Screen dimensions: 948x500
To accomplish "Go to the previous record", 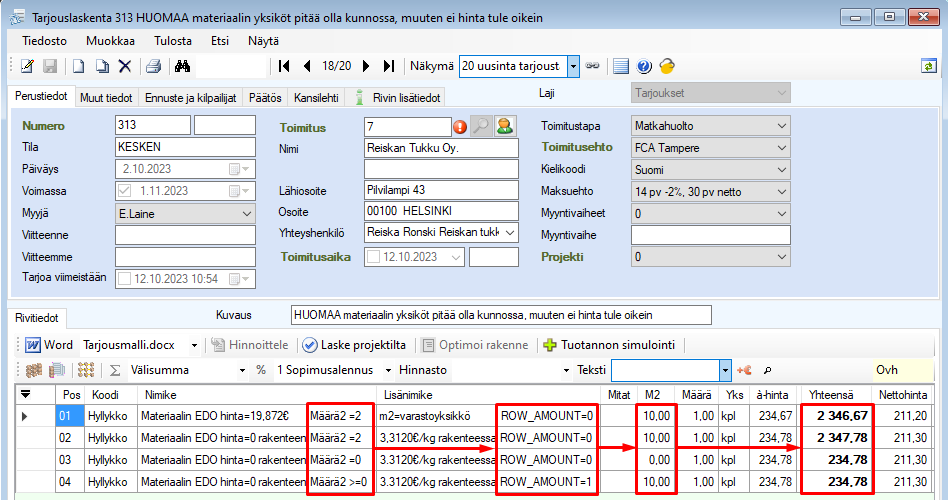I will [307, 66].
